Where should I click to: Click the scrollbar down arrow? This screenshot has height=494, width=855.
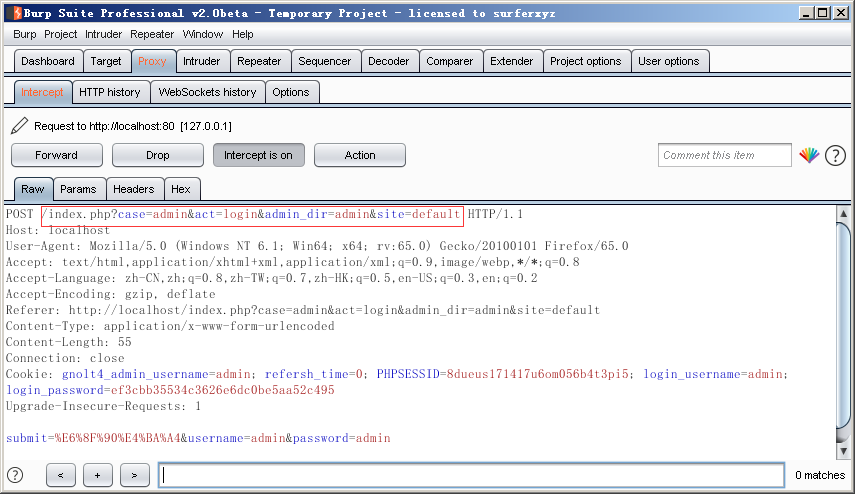(x=844, y=451)
